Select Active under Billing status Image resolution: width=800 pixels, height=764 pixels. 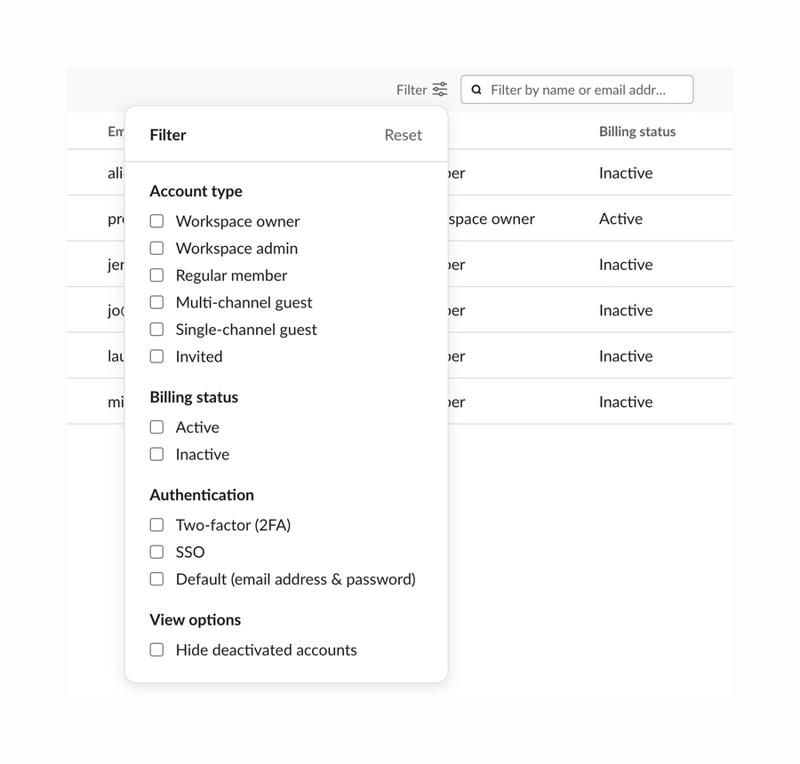[x=156, y=427]
